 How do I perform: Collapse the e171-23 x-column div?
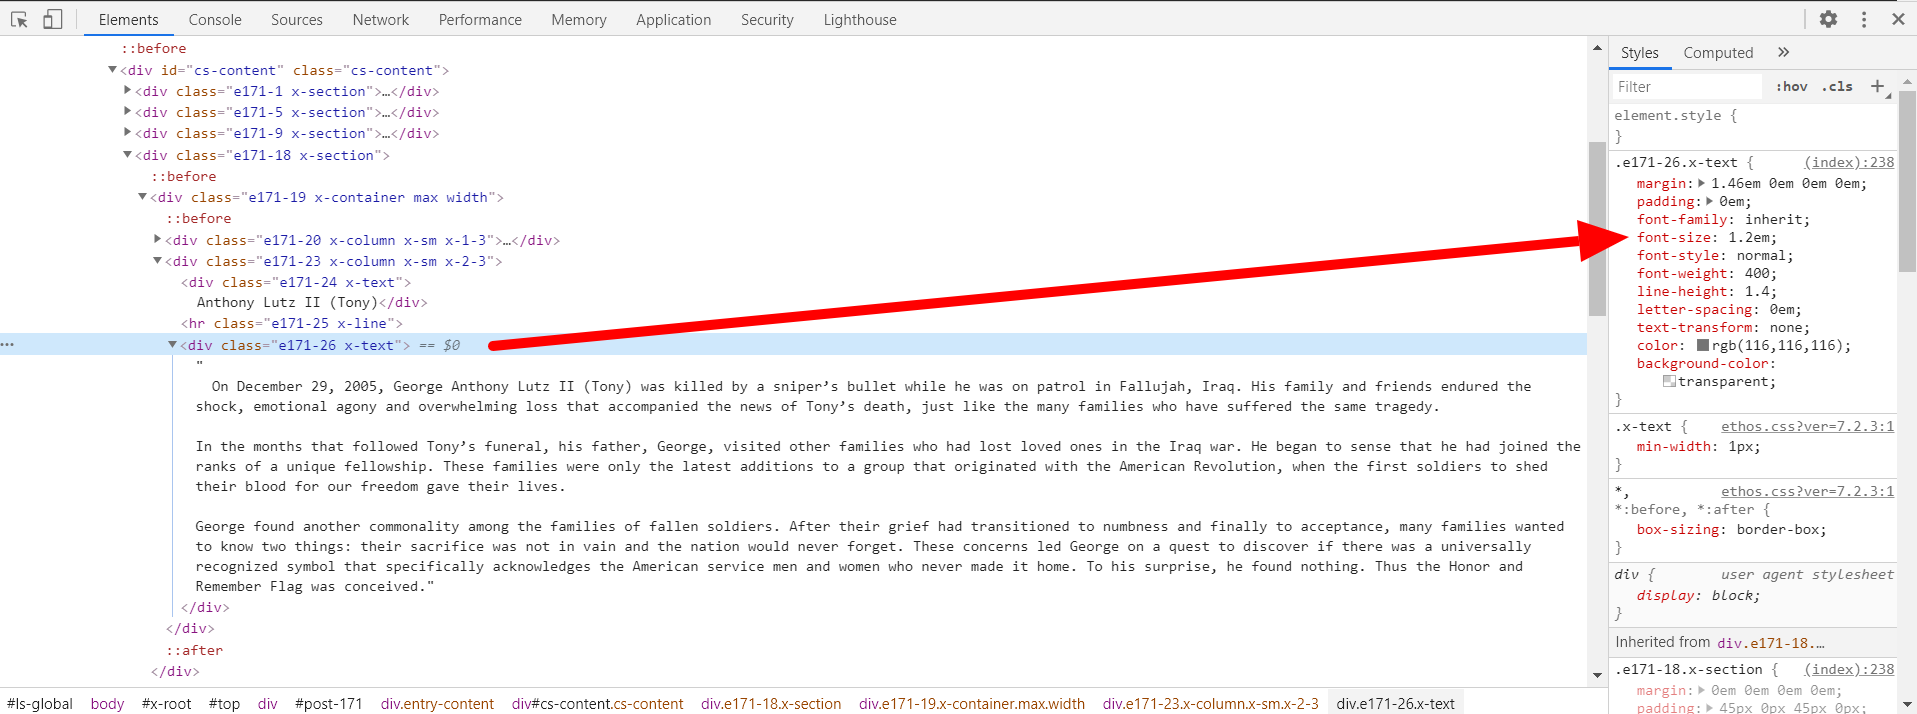coord(157,260)
